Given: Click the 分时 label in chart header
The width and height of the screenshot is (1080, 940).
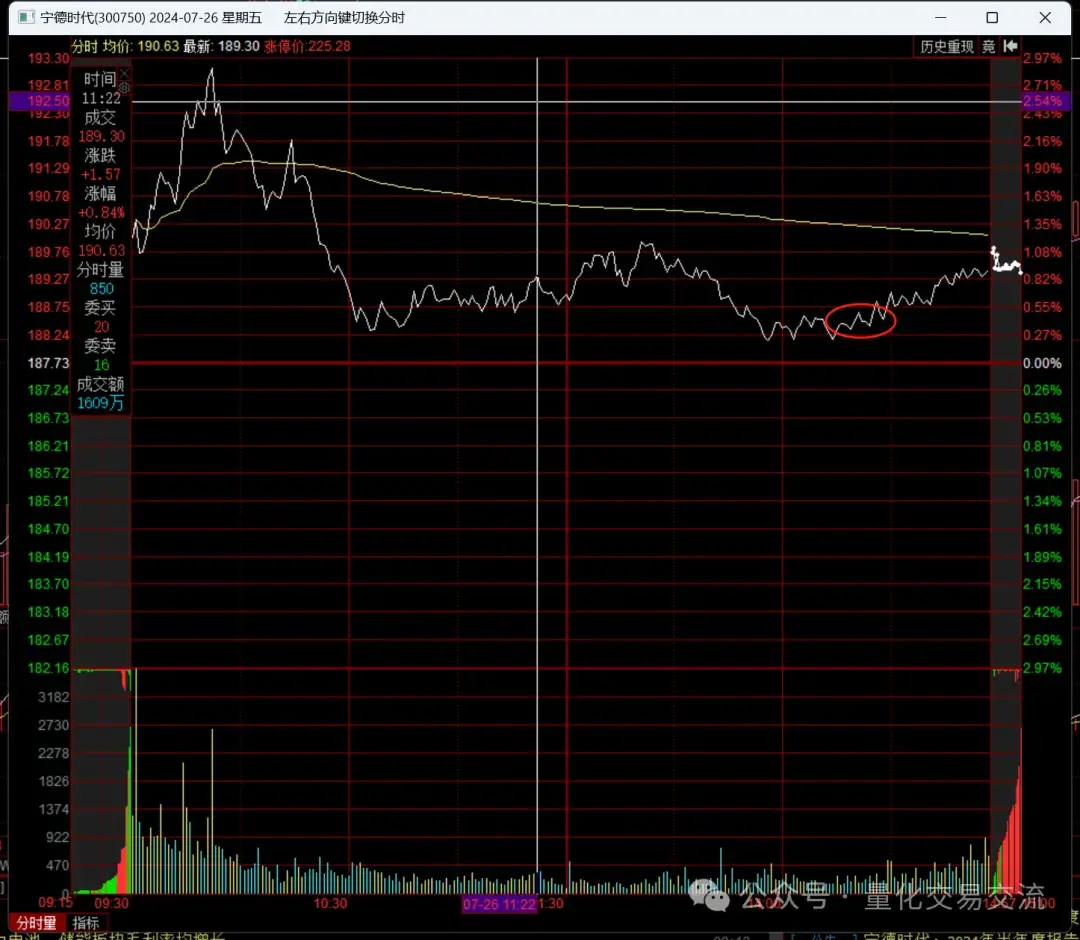Looking at the screenshot, I should (x=85, y=46).
